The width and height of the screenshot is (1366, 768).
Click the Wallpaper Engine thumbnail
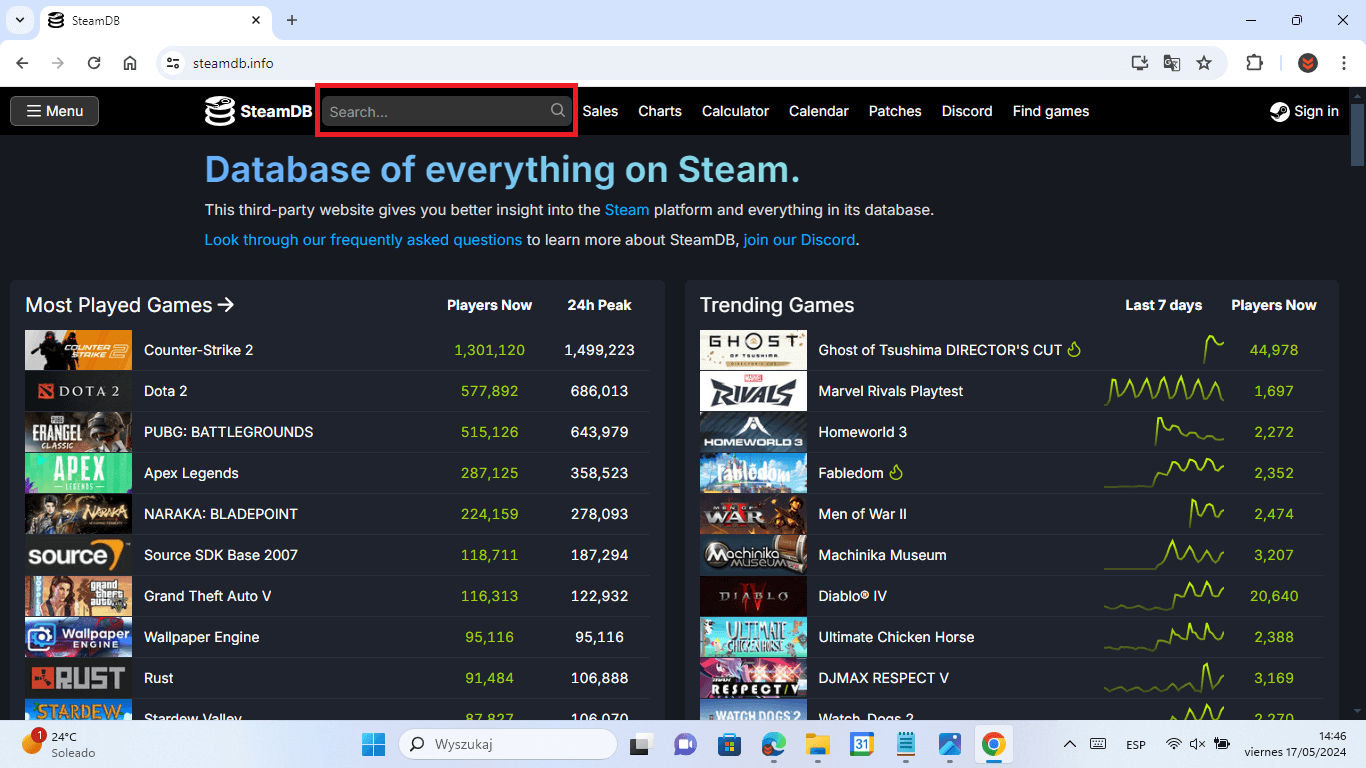(x=78, y=637)
